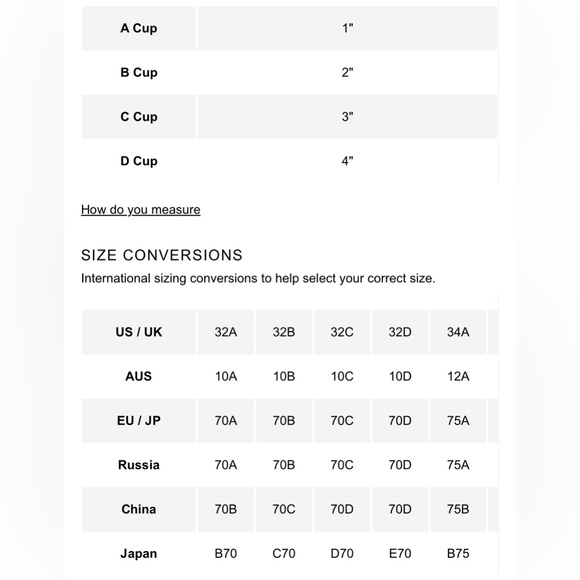
Task: Click the SIZE CONVERSIONS heading
Action: pos(162,255)
